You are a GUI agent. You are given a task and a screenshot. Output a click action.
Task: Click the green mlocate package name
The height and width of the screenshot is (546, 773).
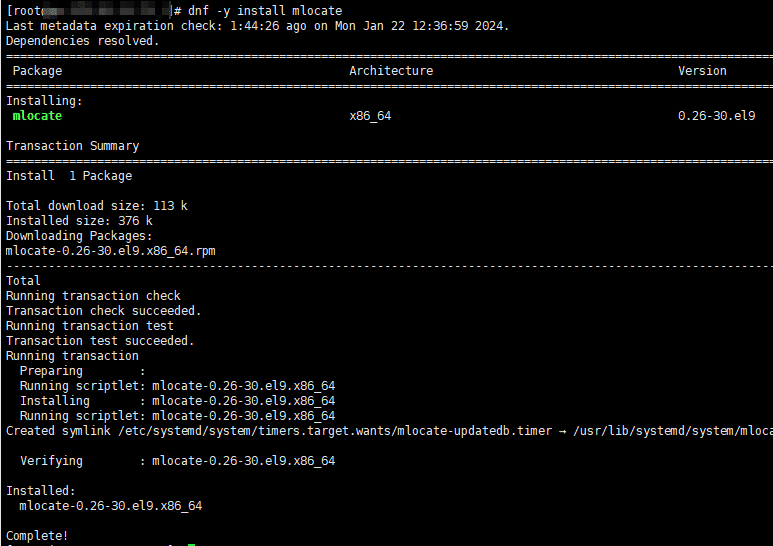point(37,116)
